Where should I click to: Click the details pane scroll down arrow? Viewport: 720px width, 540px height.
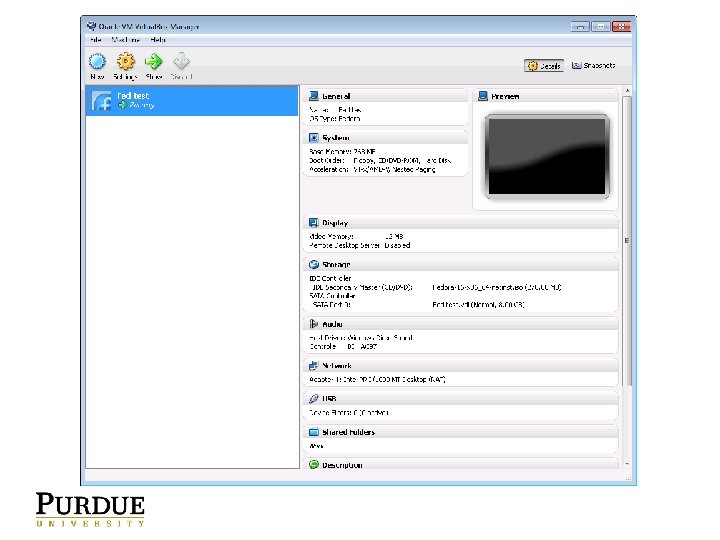(x=627, y=464)
